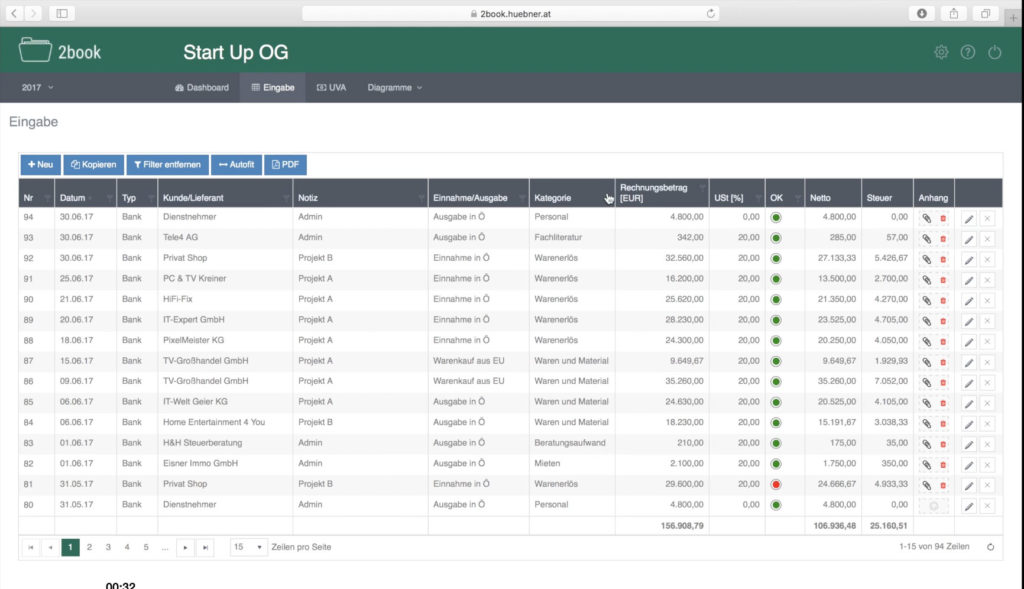
Task: Go to page 4
Action: coord(127,547)
